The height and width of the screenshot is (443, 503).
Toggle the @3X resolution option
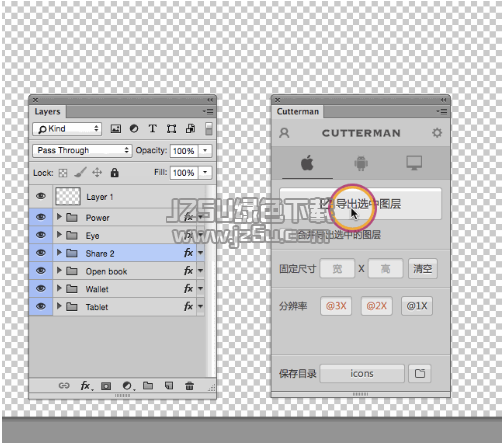(336, 306)
